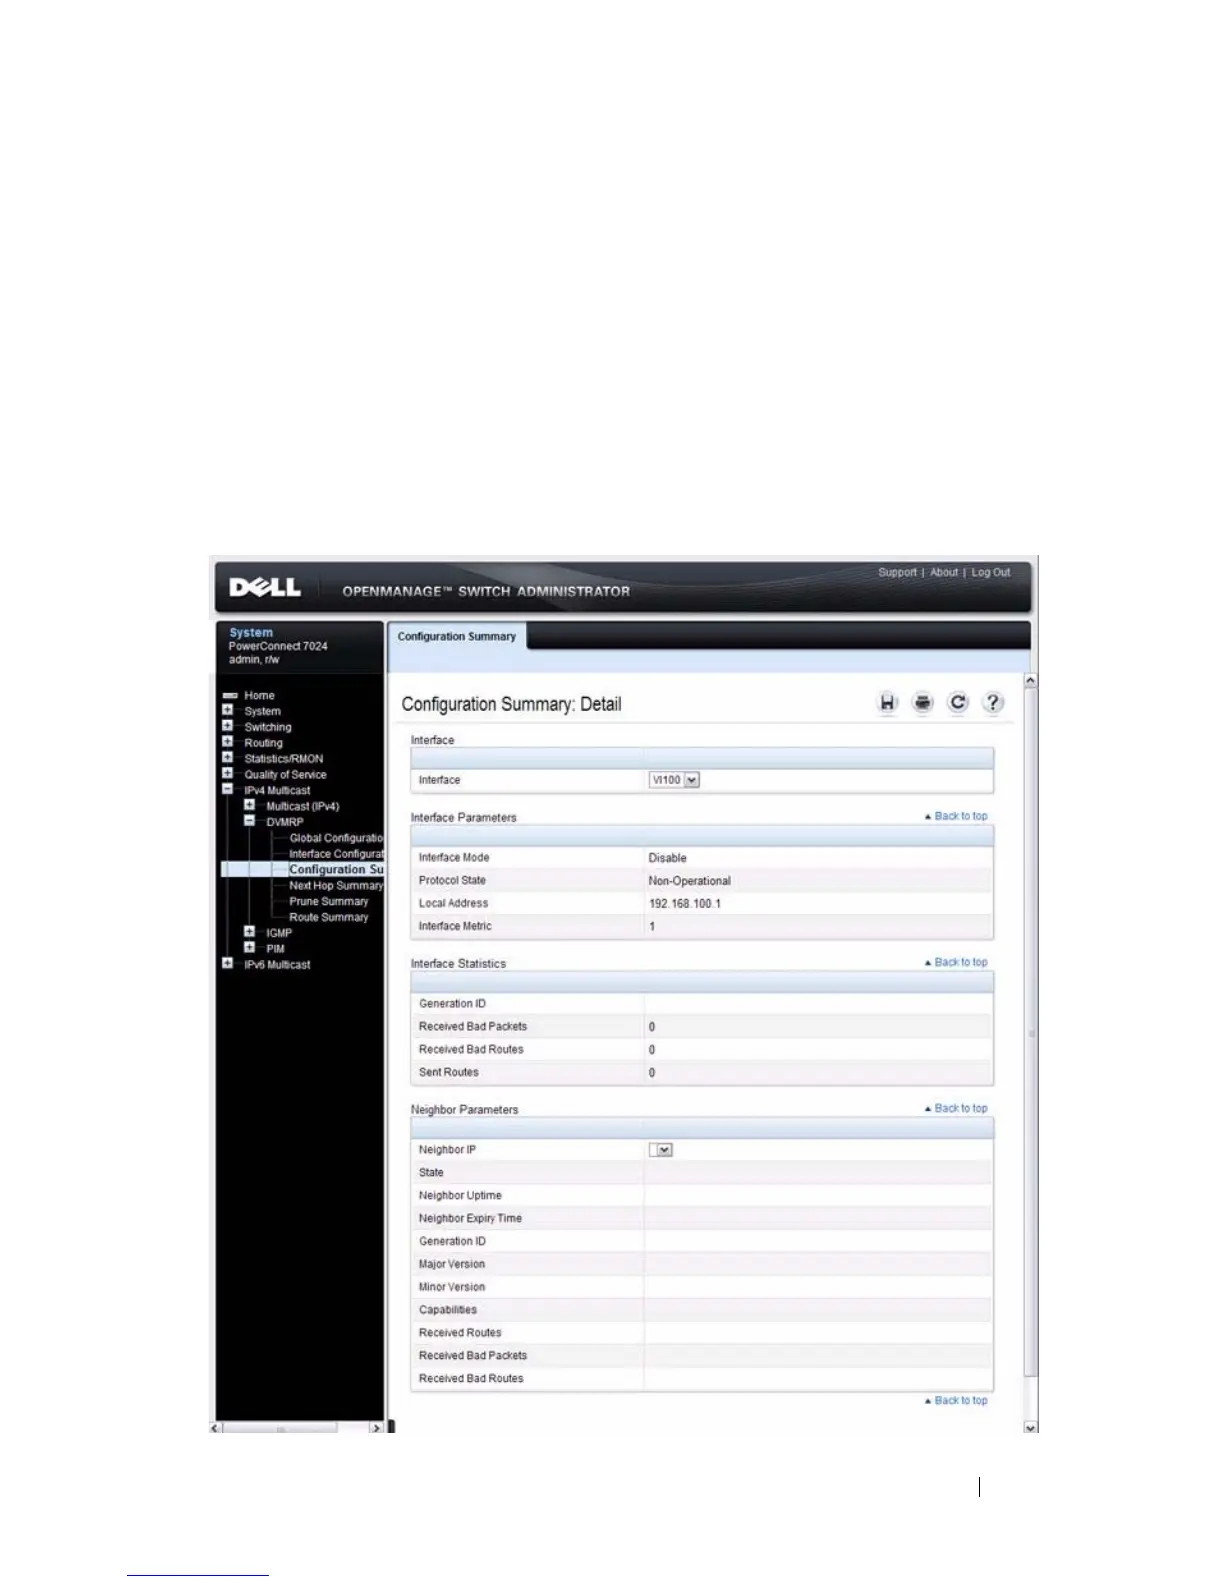Click the sidebar horizontal scrollbar right arrow
Image resolution: width=1224 pixels, height=1584 pixels.
coord(377,1427)
